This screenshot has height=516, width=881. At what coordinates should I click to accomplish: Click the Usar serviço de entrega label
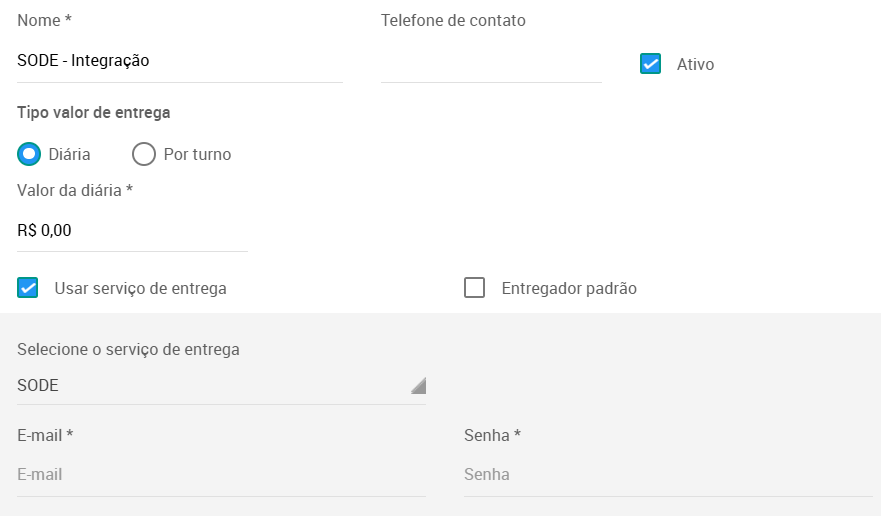(x=140, y=288)
